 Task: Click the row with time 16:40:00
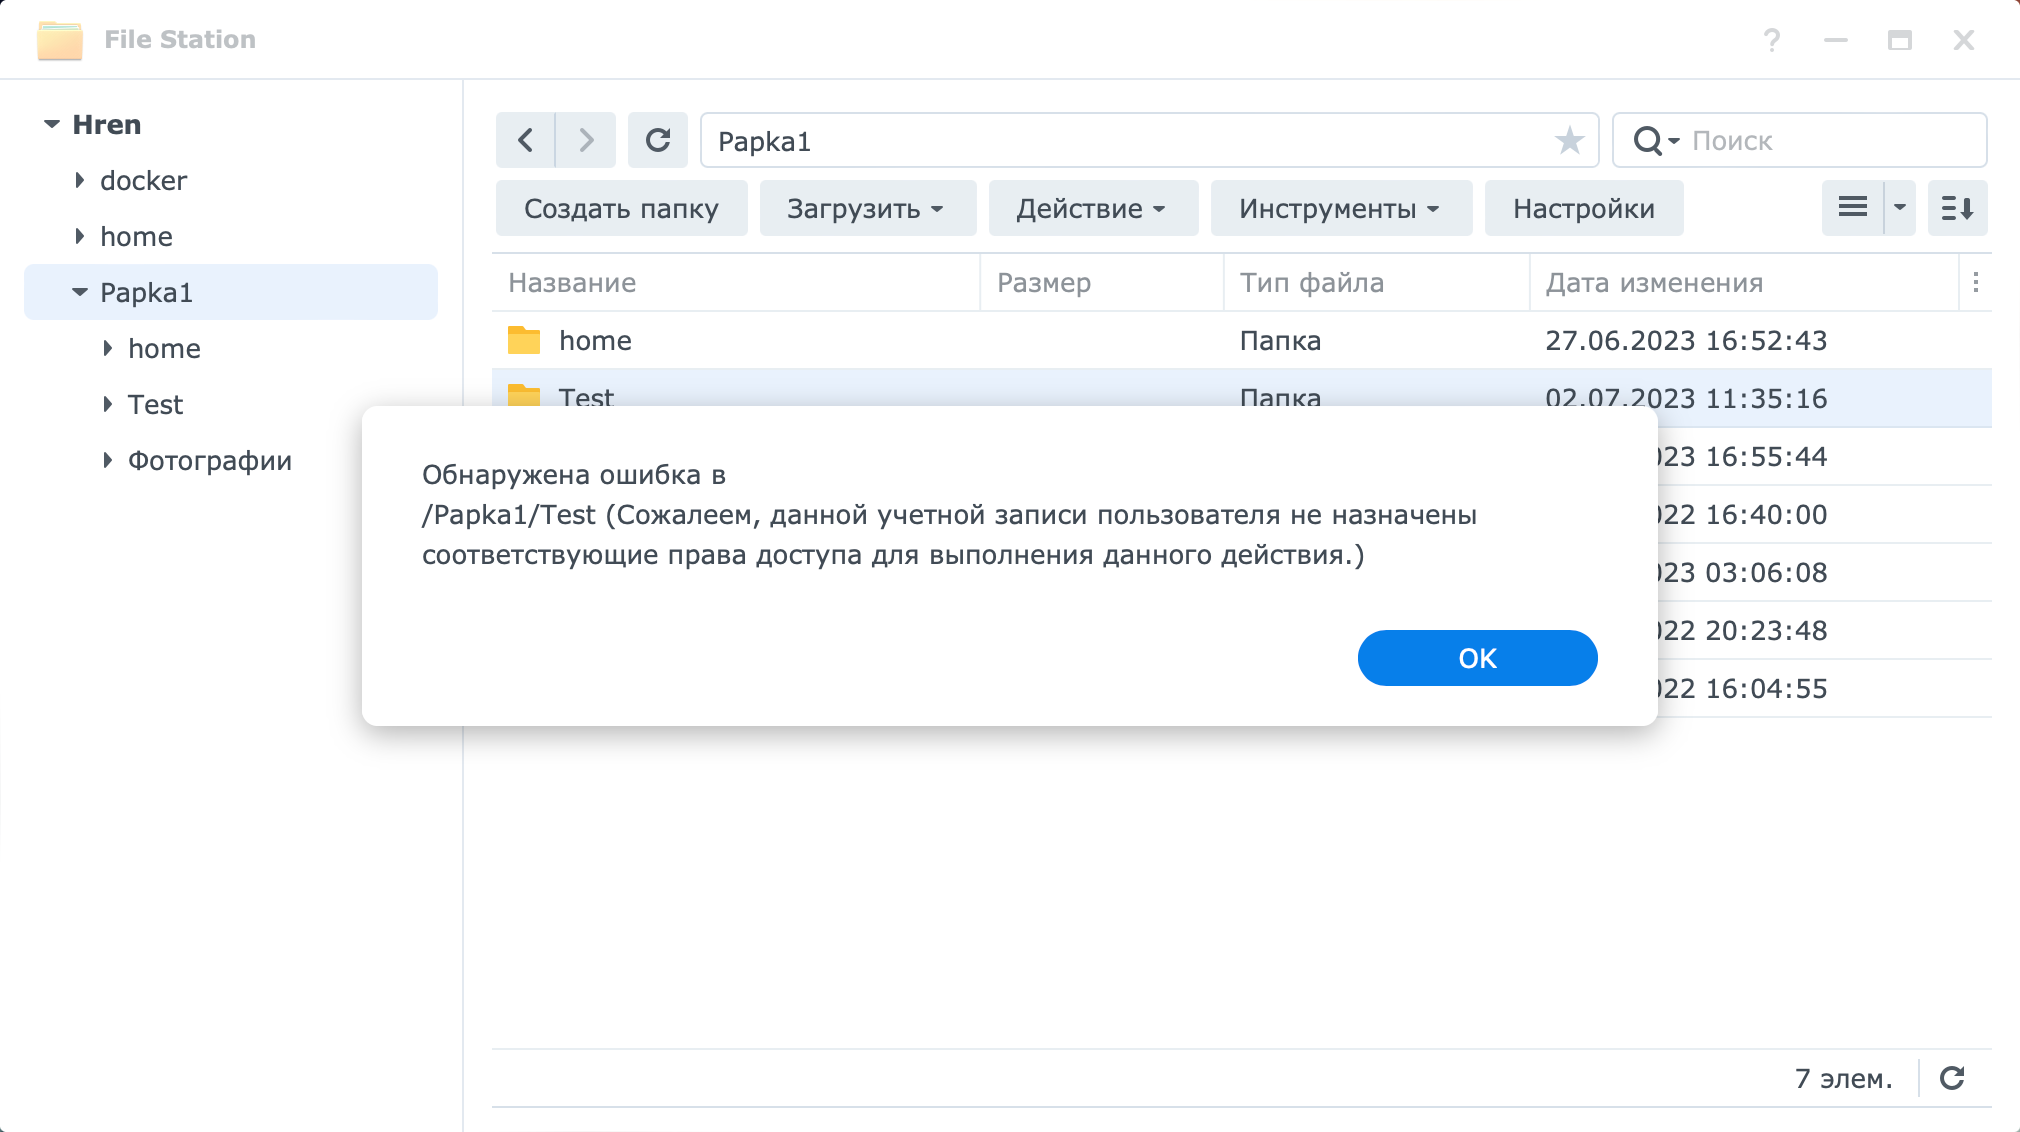(1824, 515)
